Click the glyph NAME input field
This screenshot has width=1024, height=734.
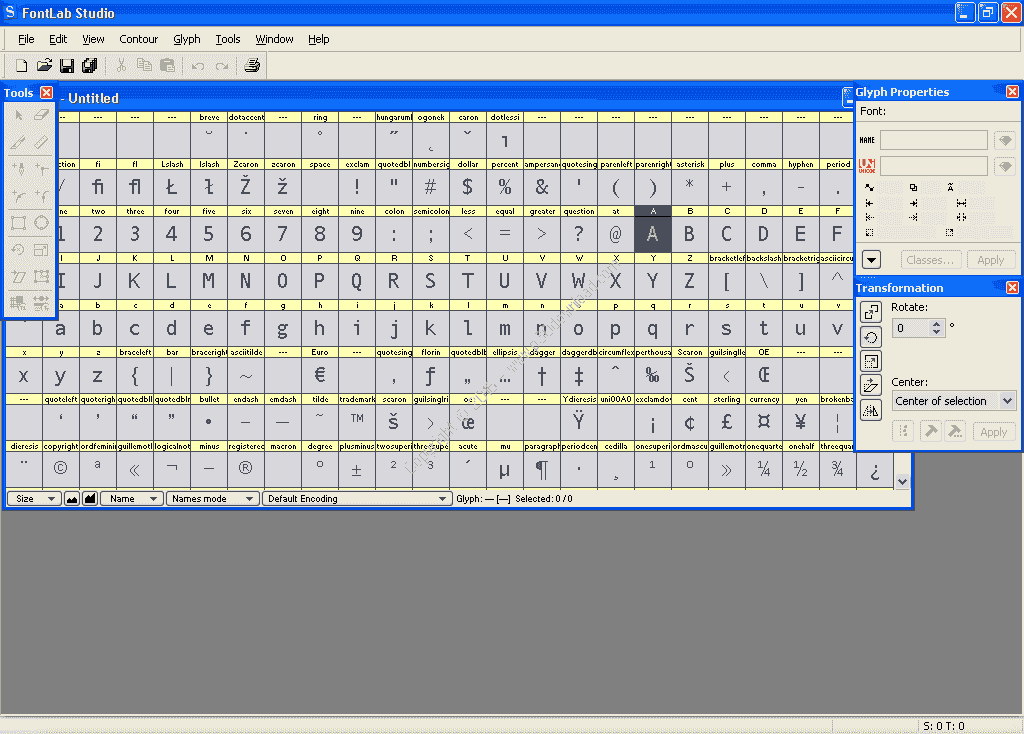(x=934, y=140)
